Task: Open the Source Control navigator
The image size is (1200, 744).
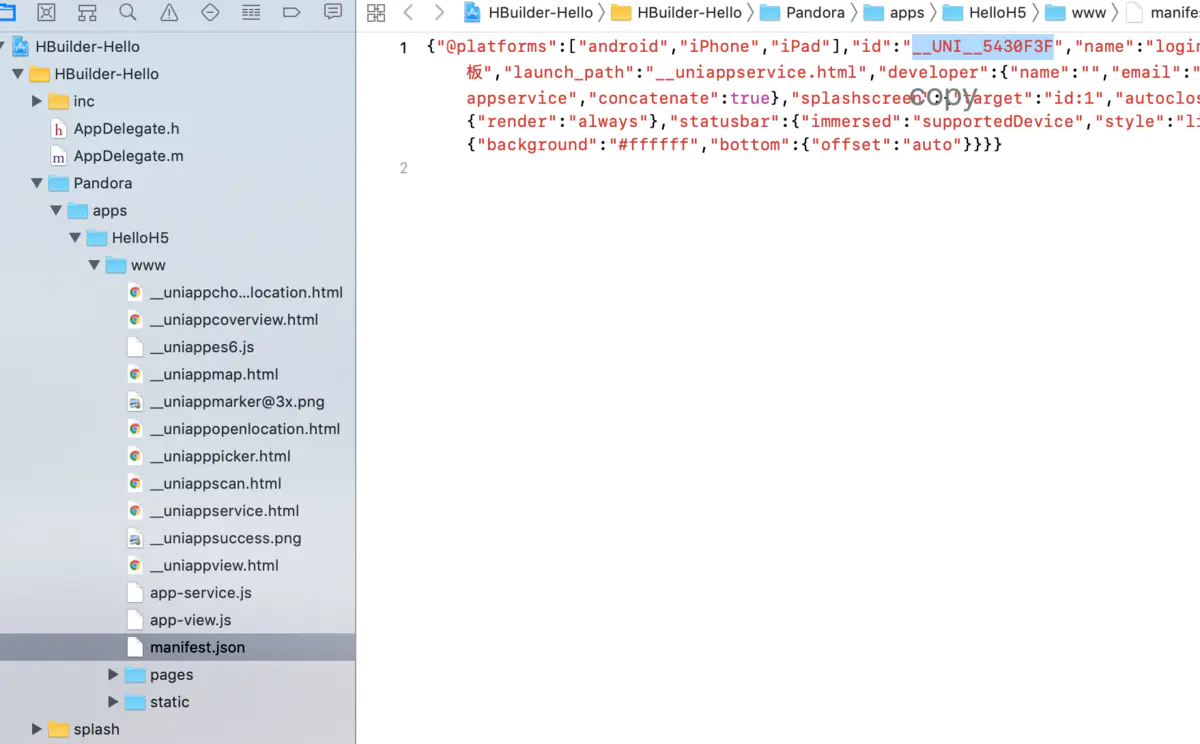Action: click(46, 13)
